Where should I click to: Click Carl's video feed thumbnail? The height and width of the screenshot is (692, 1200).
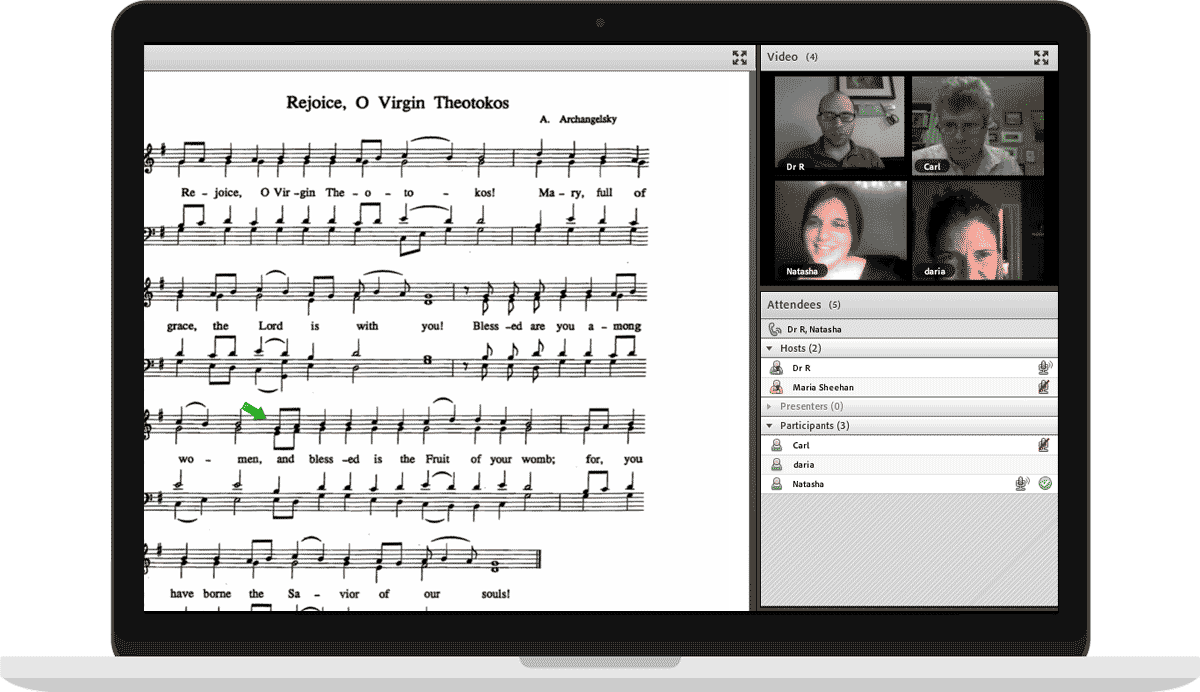(x=977, y=125)
